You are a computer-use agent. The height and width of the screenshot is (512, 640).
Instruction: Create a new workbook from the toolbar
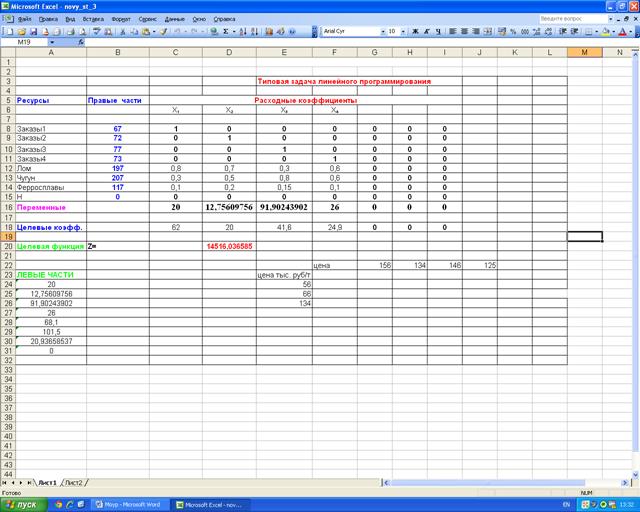pyautogui.click(x=10, y=31)
